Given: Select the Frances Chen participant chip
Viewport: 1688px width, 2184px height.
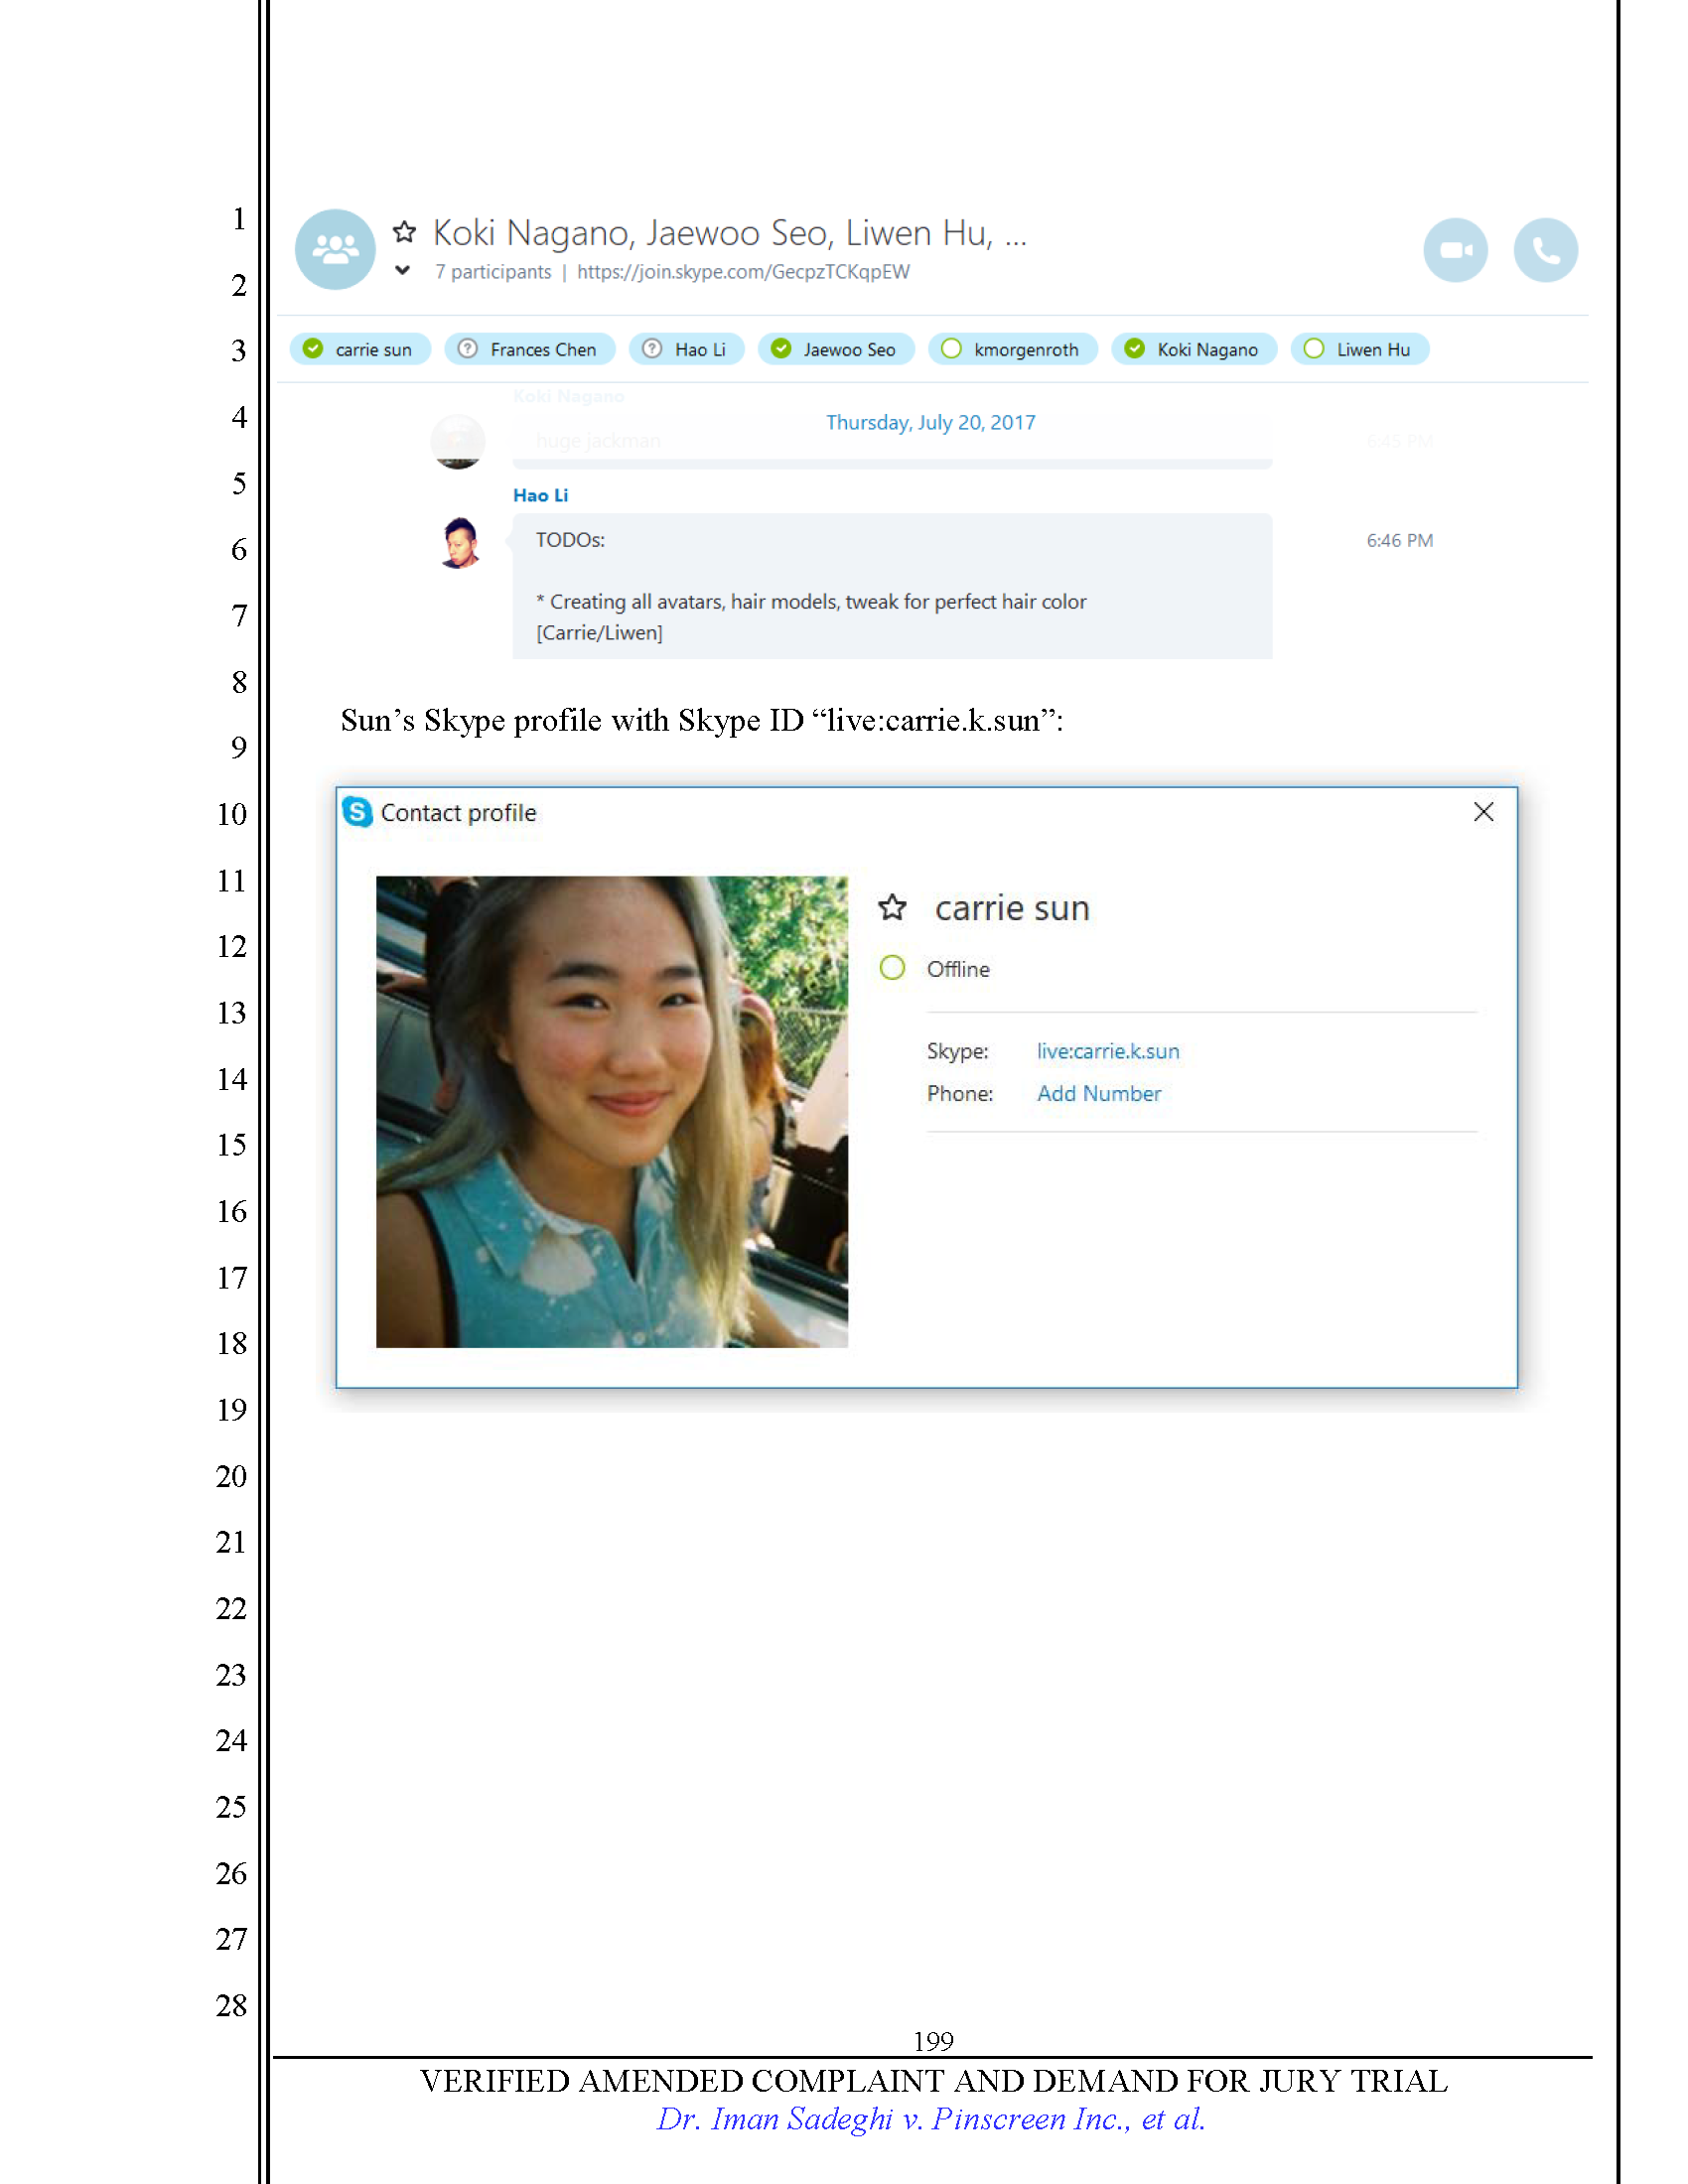Looking at the screenshot, I should [x=529, y=349].
